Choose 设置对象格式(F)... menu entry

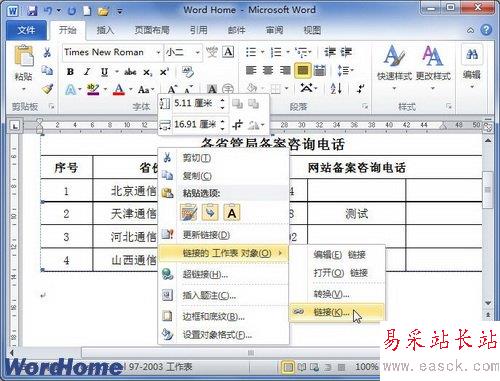pyautogui.click(x=223, y=334)
